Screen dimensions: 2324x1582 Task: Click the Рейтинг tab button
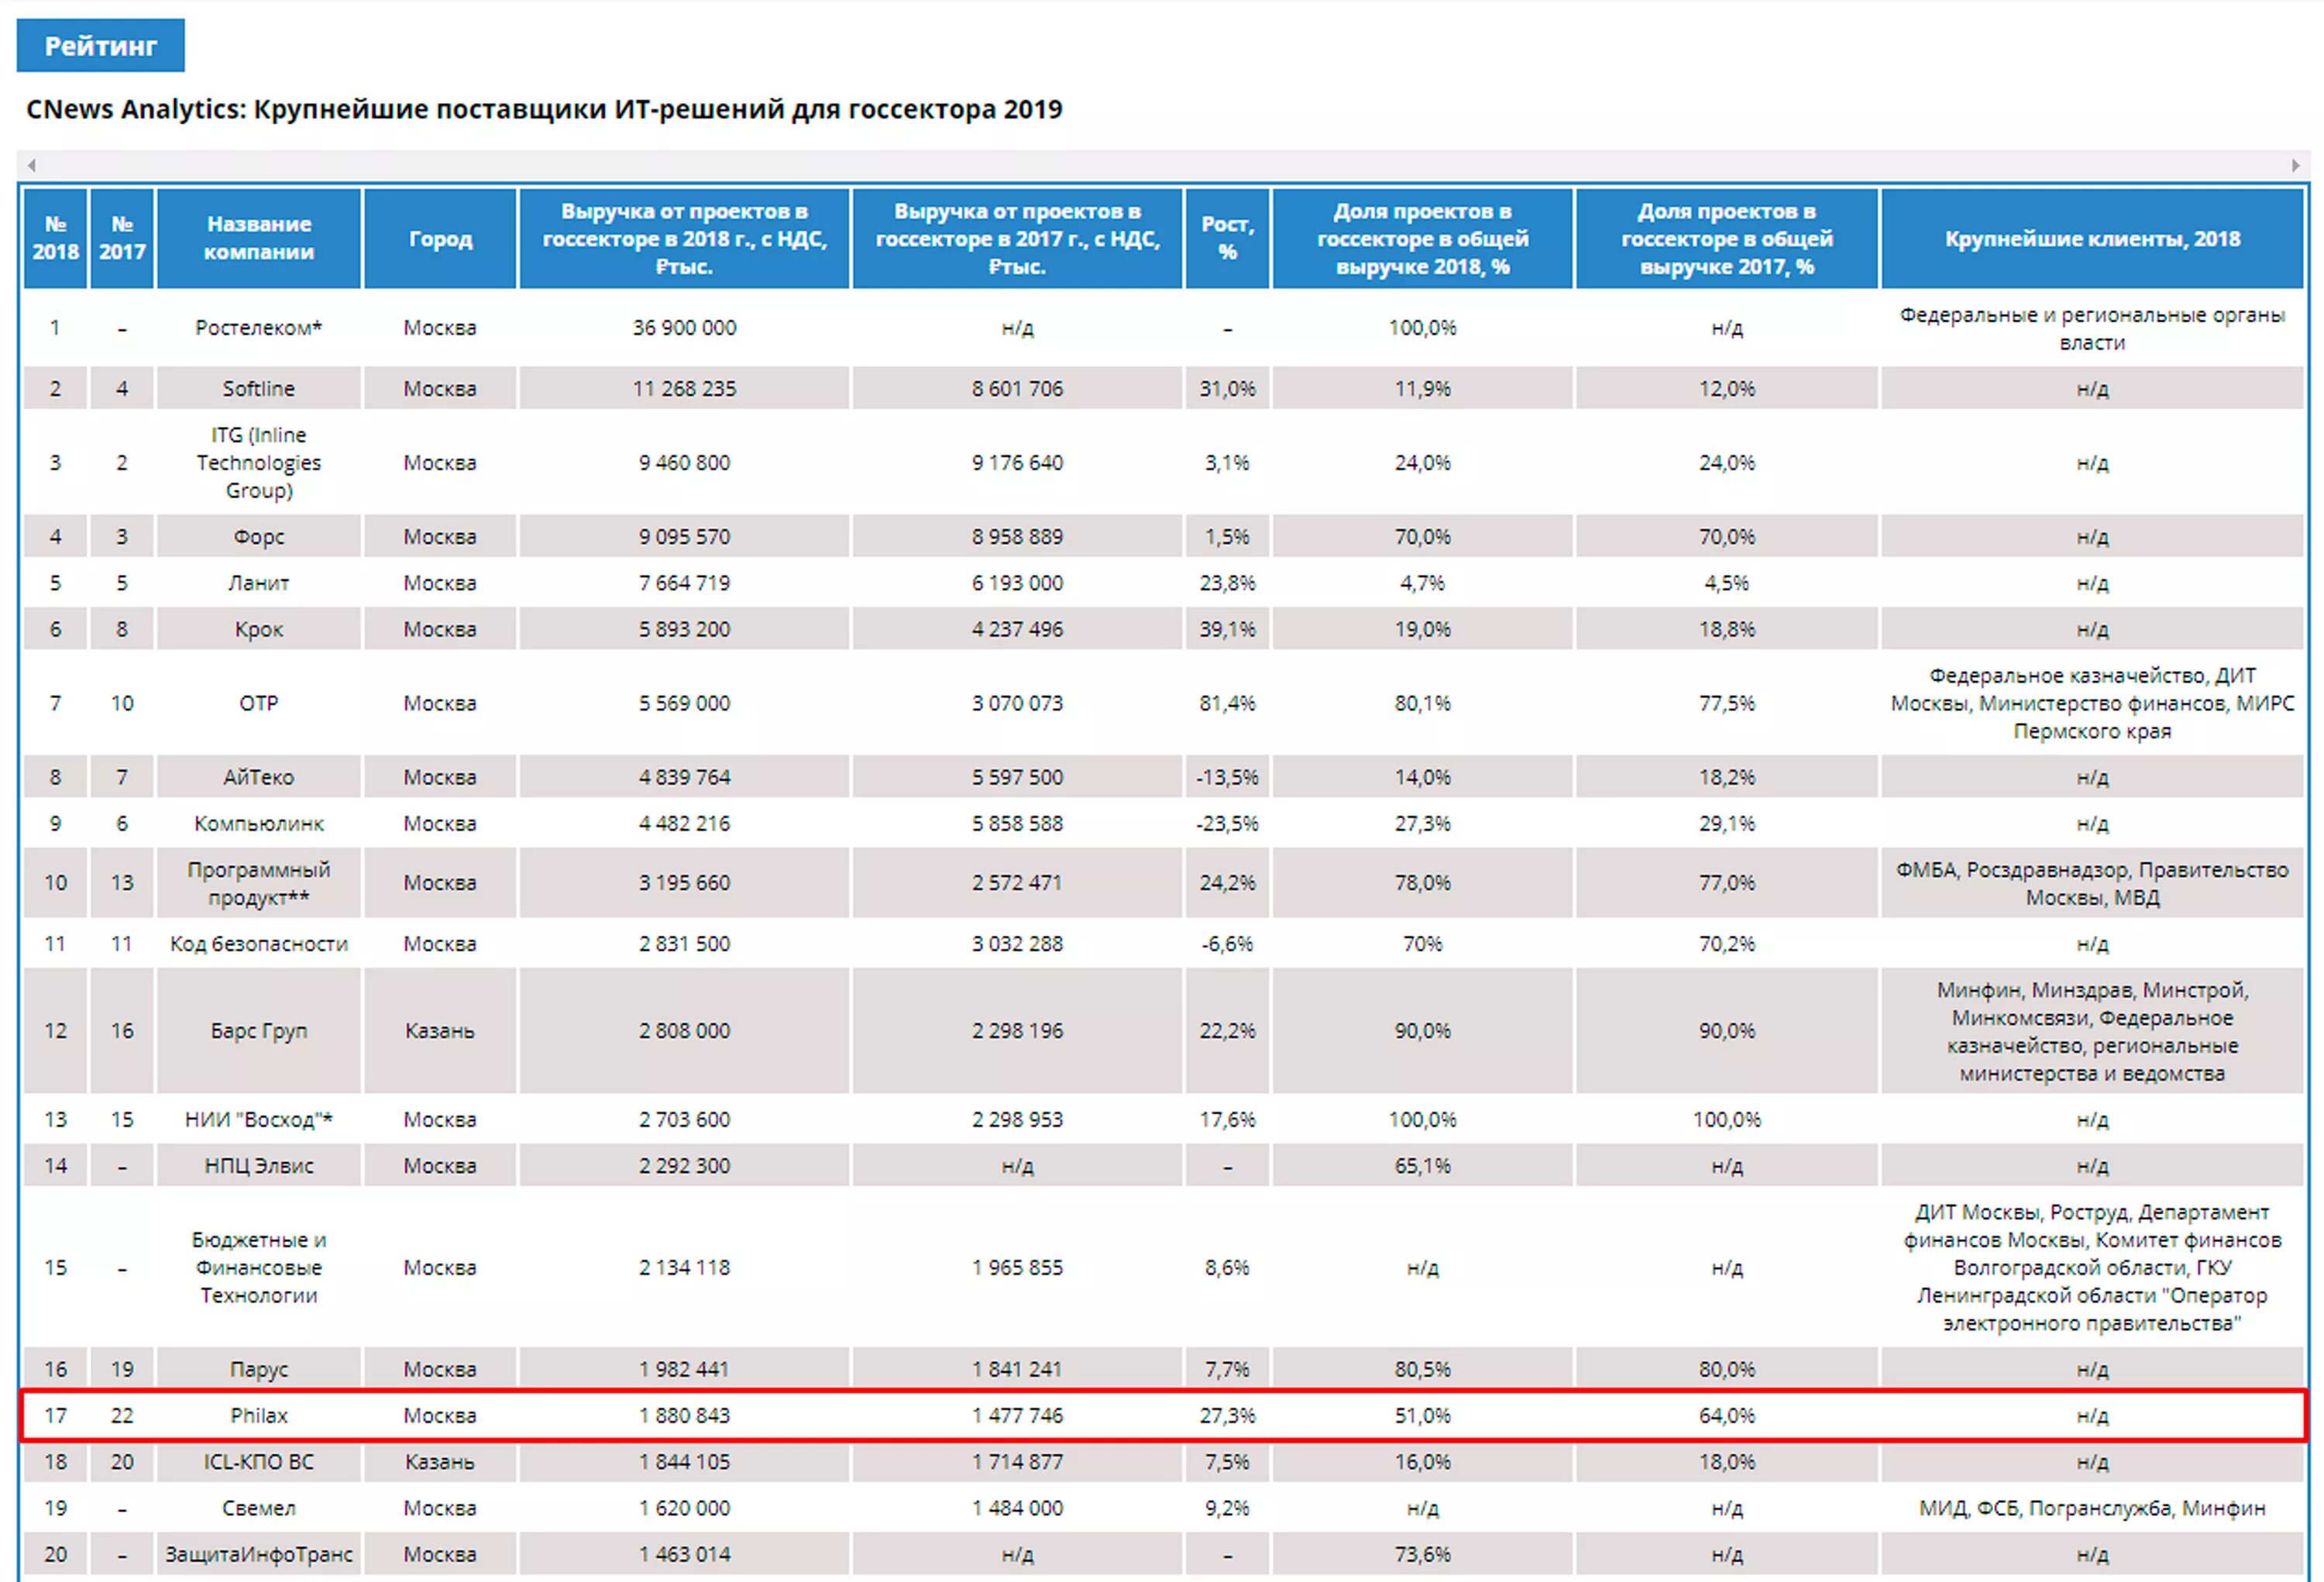[x=100, y=46]
